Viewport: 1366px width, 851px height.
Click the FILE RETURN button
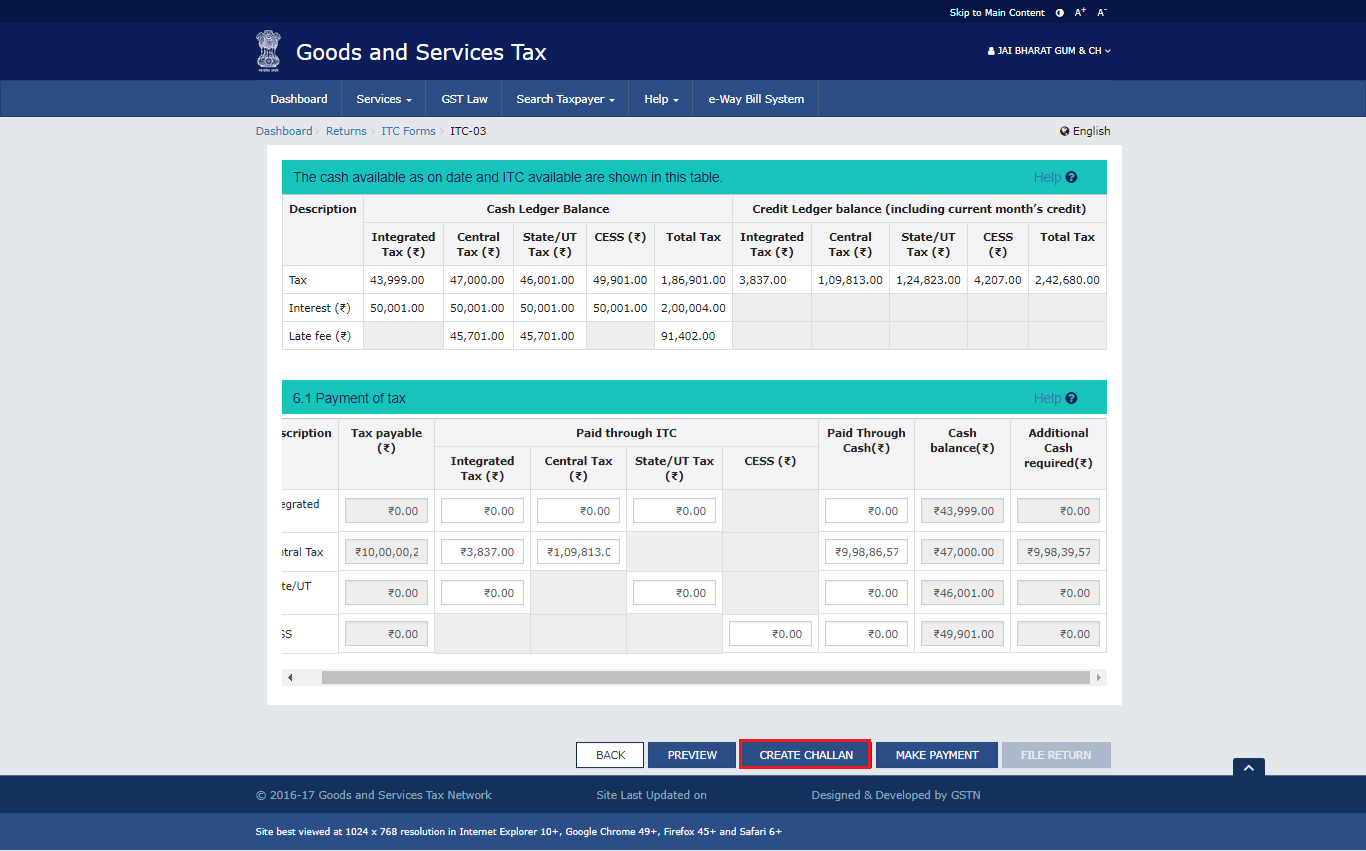pos(1056,755)
